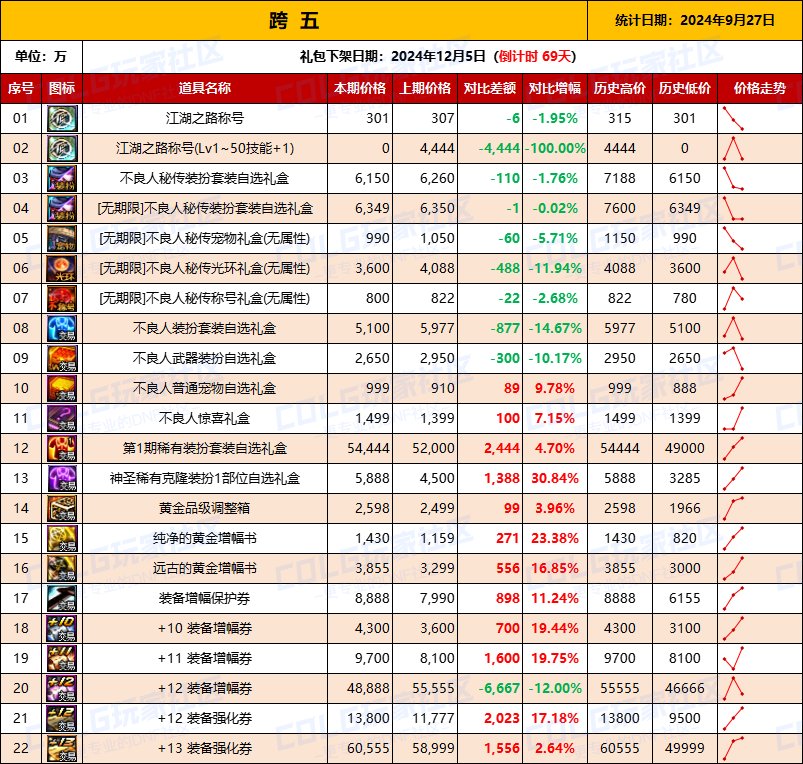Viewport: 803px width, 764px height.
Task: Select the name 黄金品级调整箱
Action: 205,508
